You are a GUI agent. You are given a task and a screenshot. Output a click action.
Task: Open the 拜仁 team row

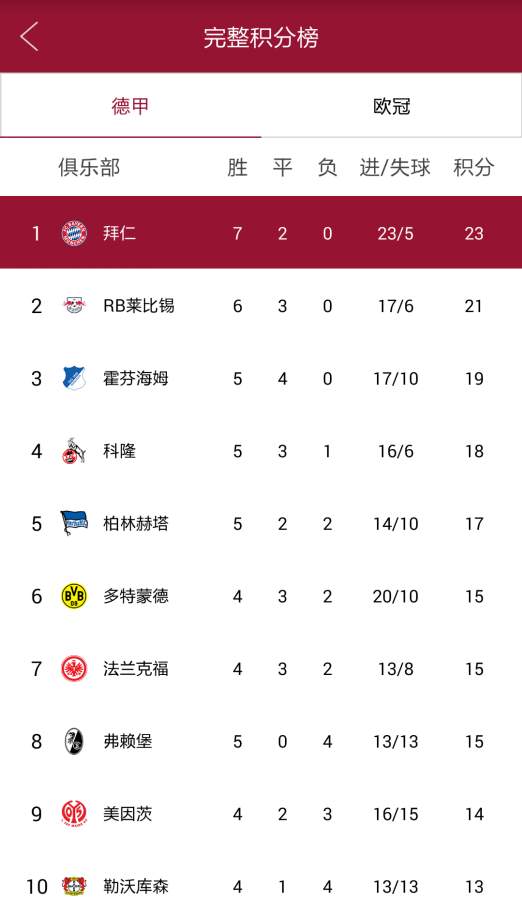point(261,232)
